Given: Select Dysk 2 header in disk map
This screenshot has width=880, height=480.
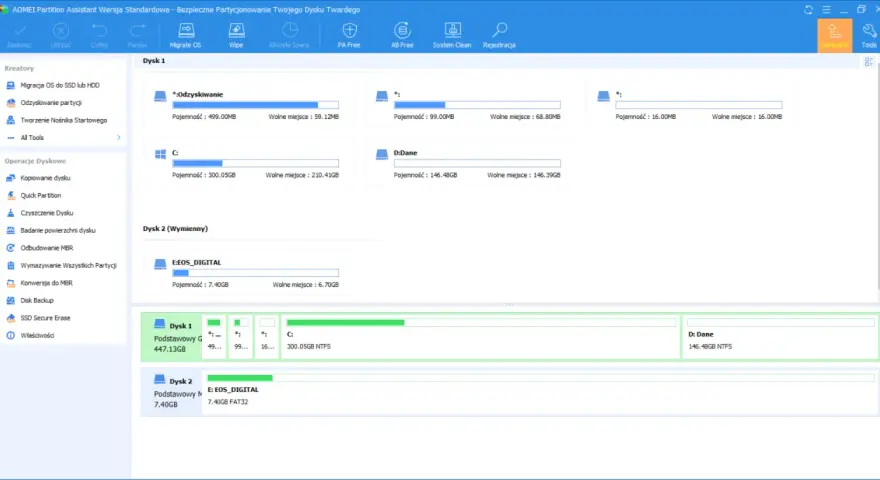Looking at the screenshot, I should (x=172, y=392).
